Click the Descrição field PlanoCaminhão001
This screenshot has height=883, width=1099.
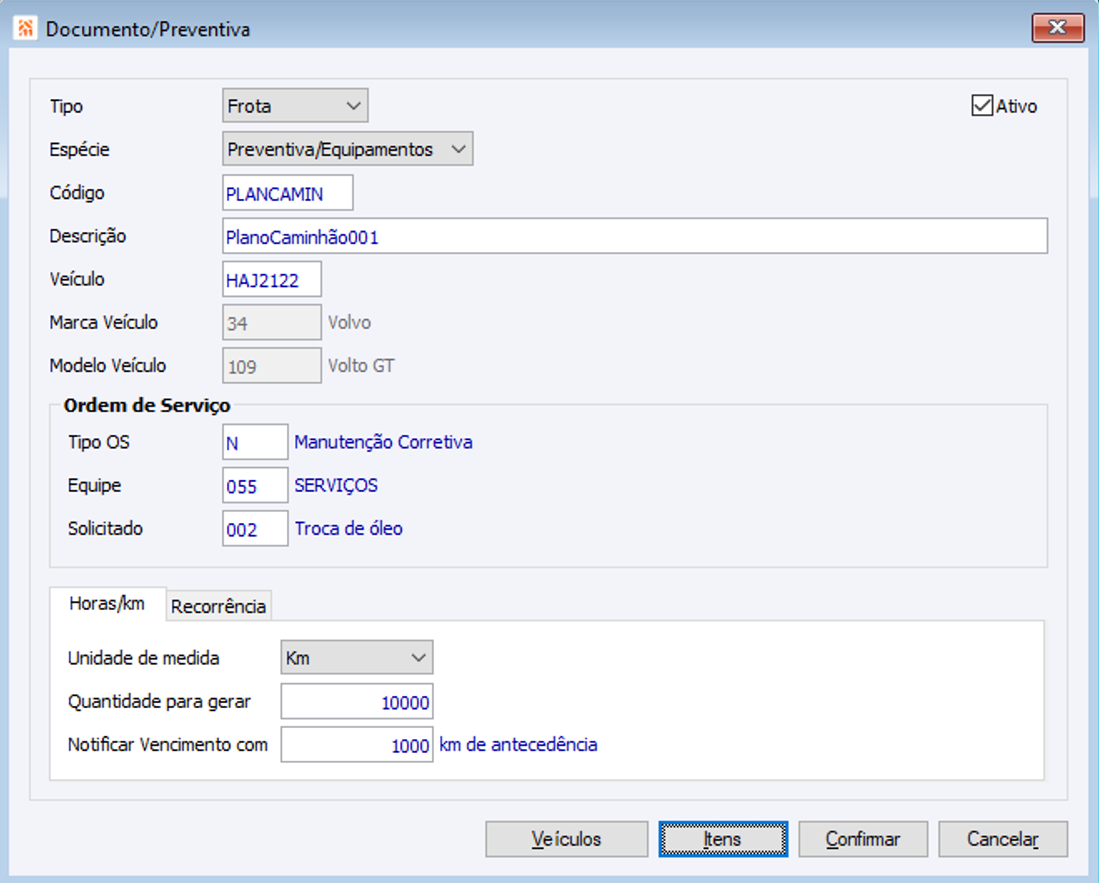click(x=635, y=236)
